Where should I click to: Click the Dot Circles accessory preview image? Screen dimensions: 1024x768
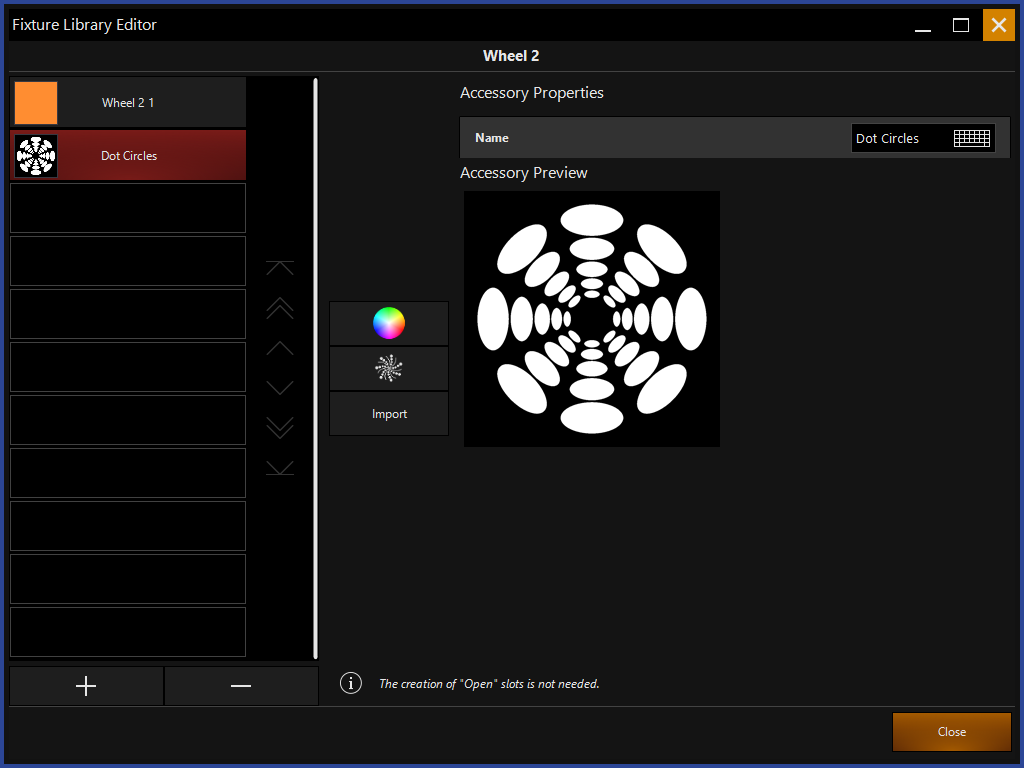[x=592, y=319]
